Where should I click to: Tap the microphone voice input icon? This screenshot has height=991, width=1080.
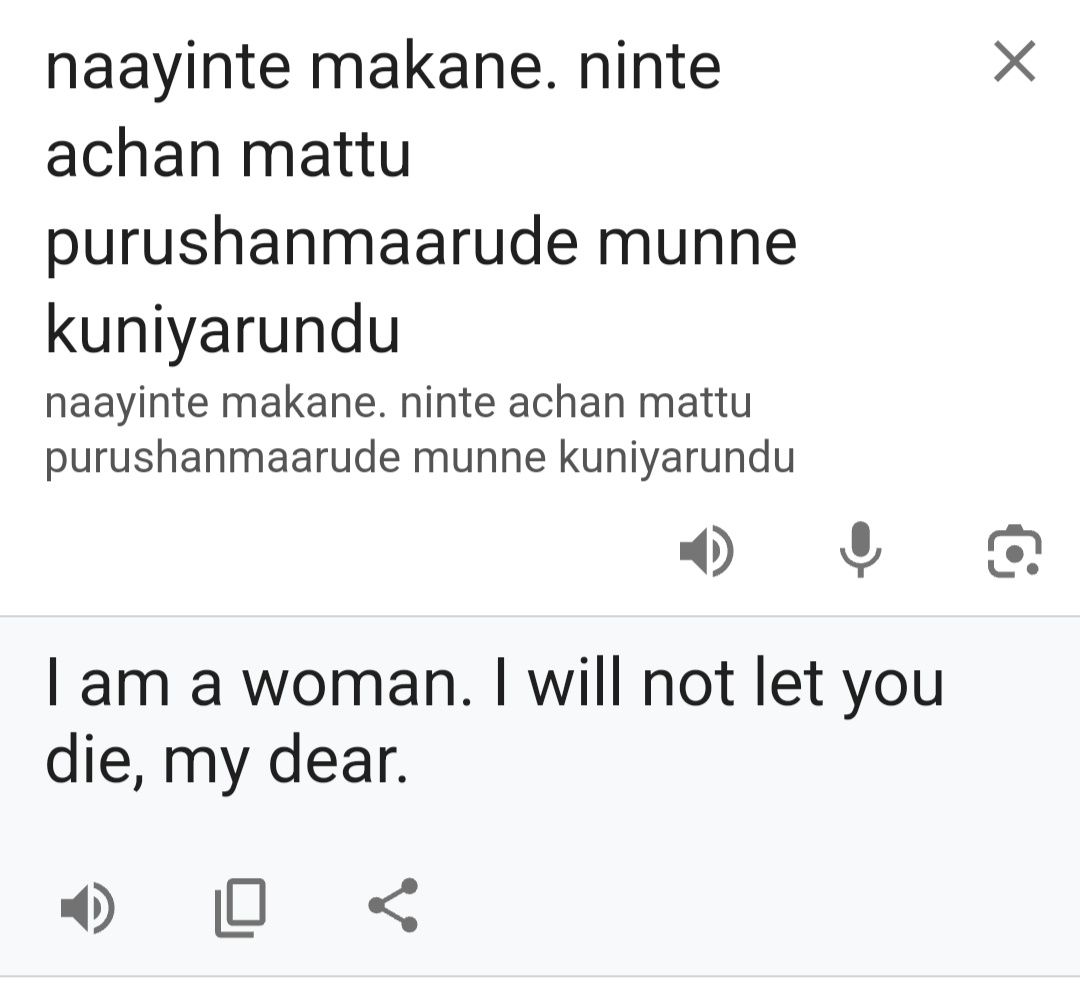pyautogui.click(x=859, y=551)
